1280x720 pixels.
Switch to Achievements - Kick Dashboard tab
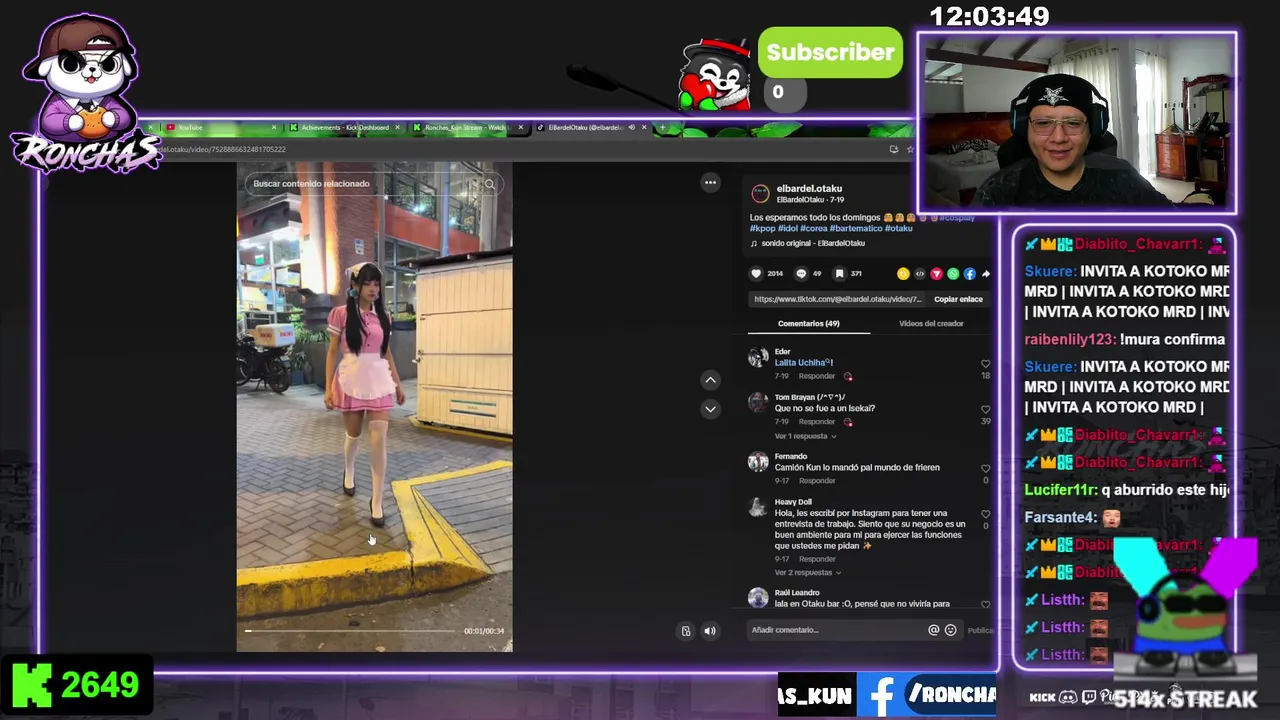coord(345,127)
